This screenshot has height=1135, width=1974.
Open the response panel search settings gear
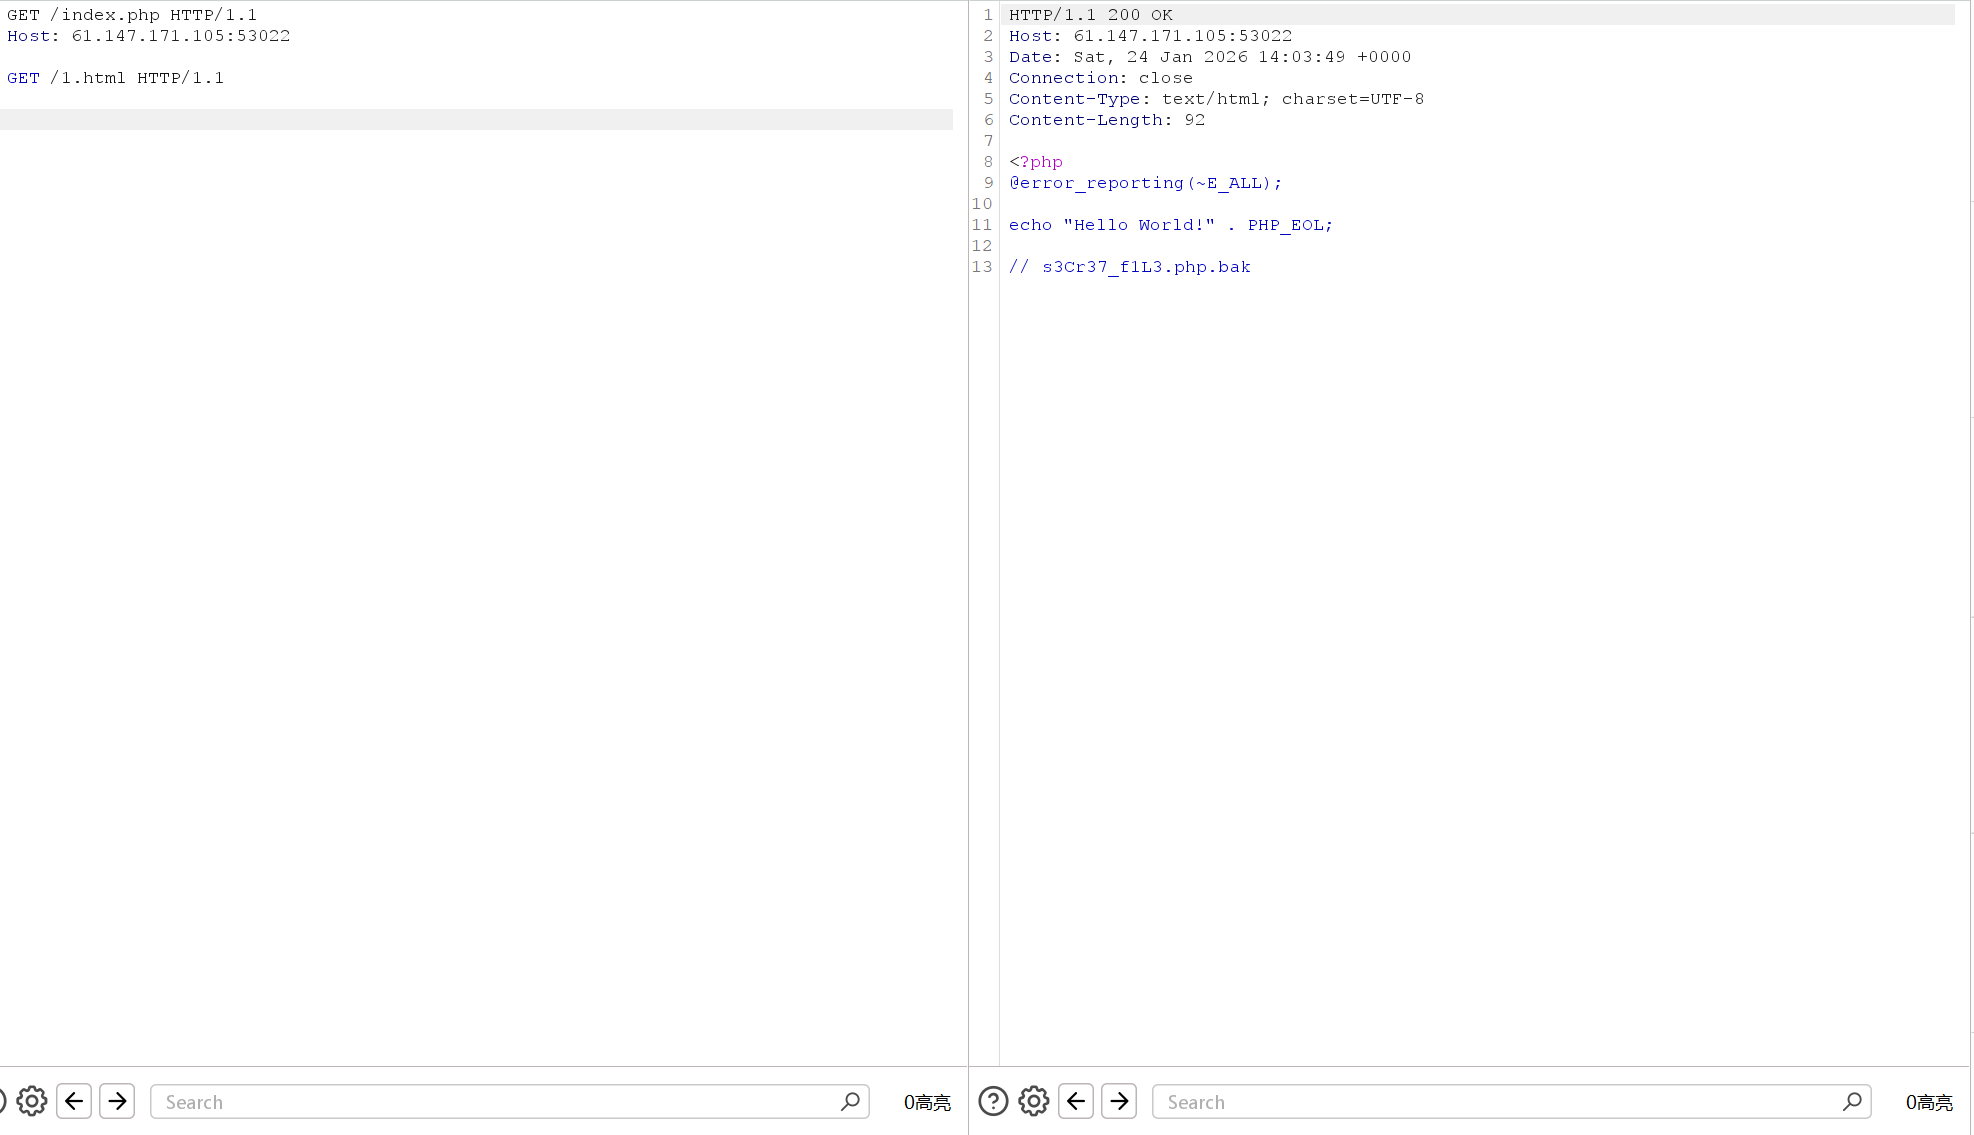pos(1033,1101)
